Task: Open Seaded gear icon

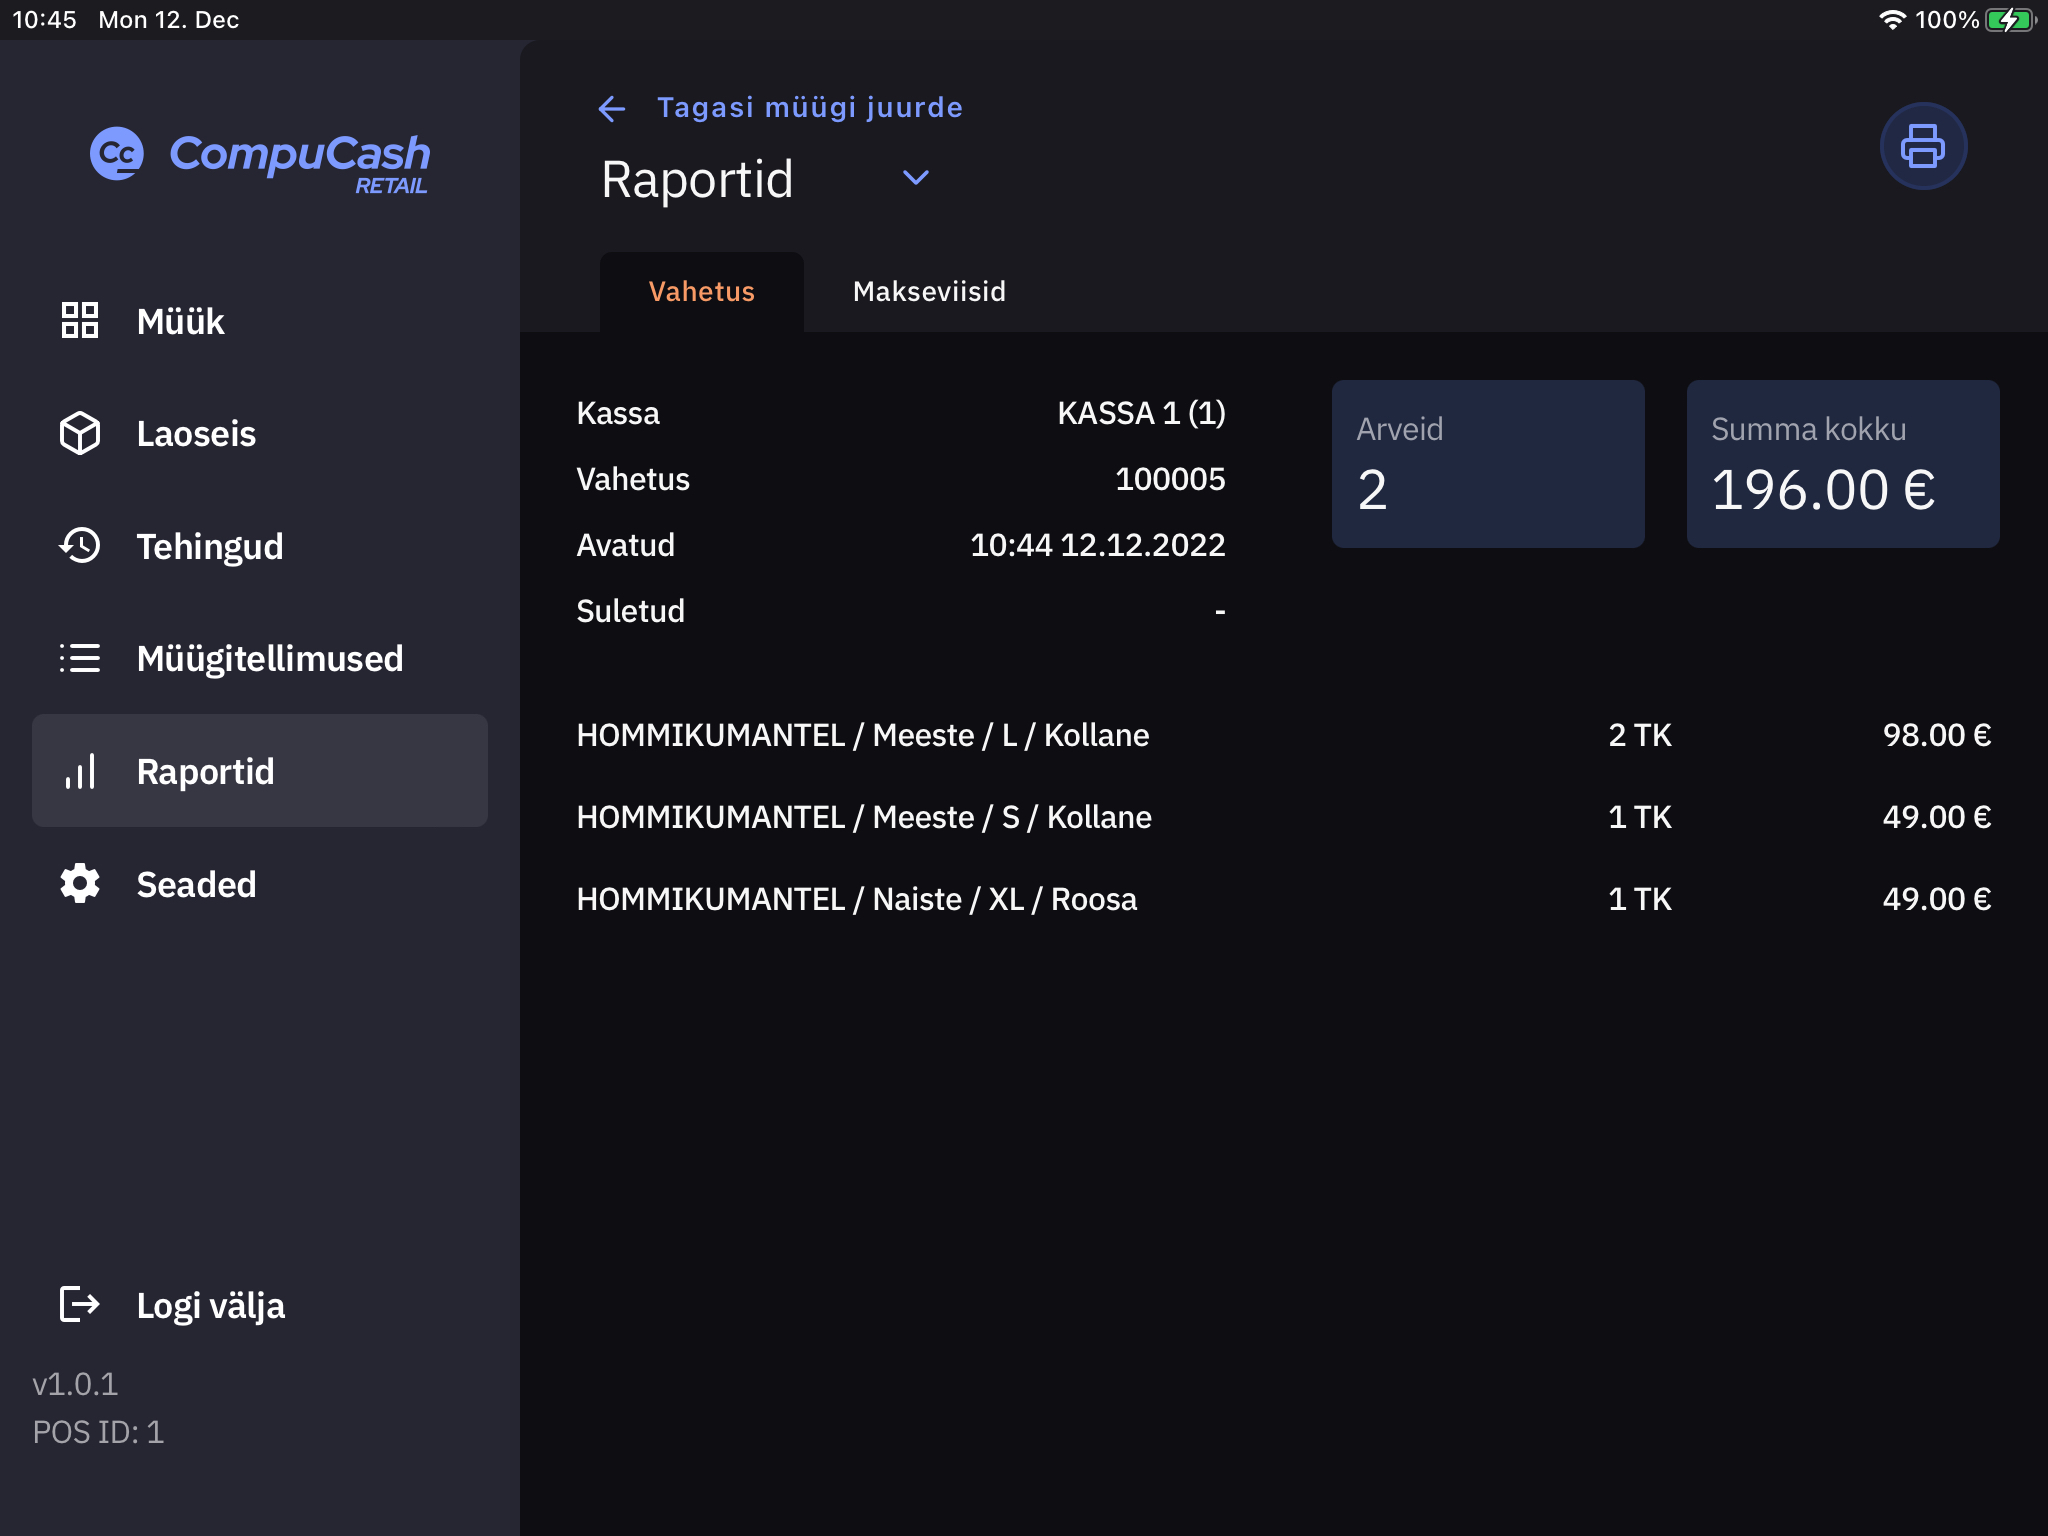Action: click(x=80, y=884)
